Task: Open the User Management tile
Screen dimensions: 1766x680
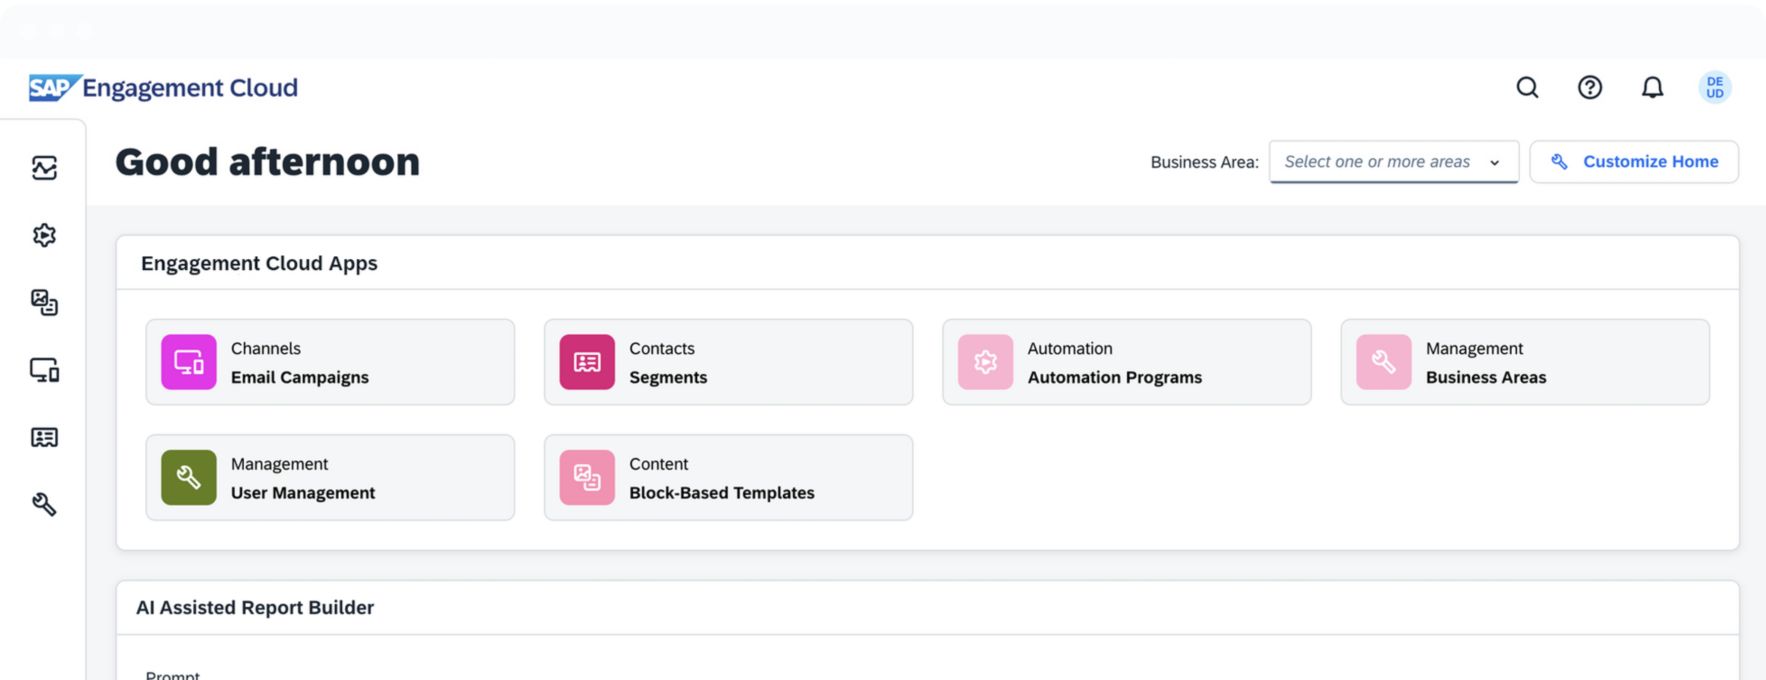Action: tap(330, 478)
